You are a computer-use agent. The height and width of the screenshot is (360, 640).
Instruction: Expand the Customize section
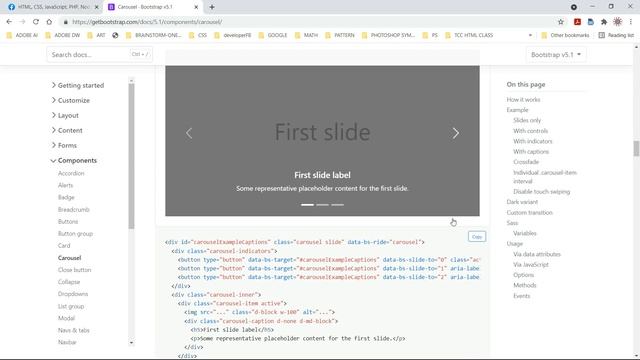(70, 100)
